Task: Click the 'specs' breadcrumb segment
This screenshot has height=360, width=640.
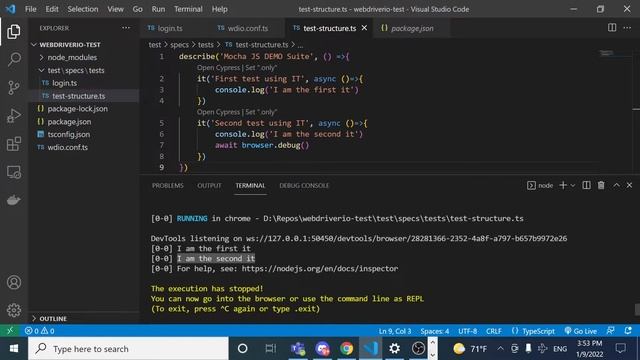Action: click(179, 45)
